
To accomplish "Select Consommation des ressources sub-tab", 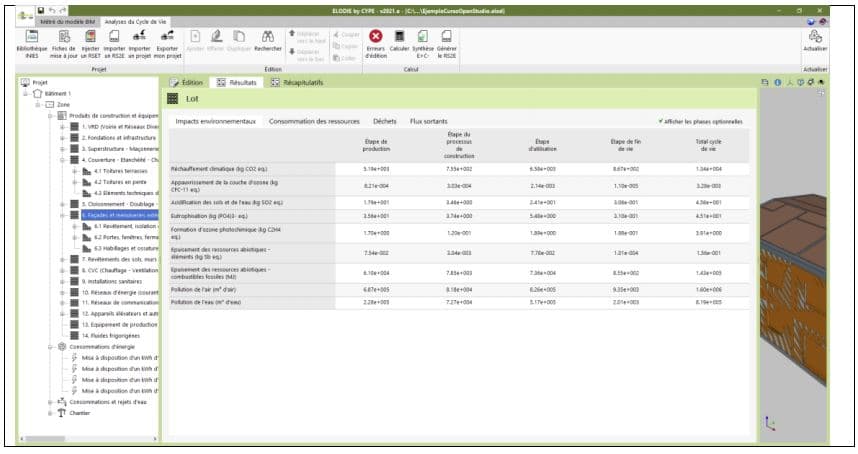I will pyautogui.click(x=314, y=121).
